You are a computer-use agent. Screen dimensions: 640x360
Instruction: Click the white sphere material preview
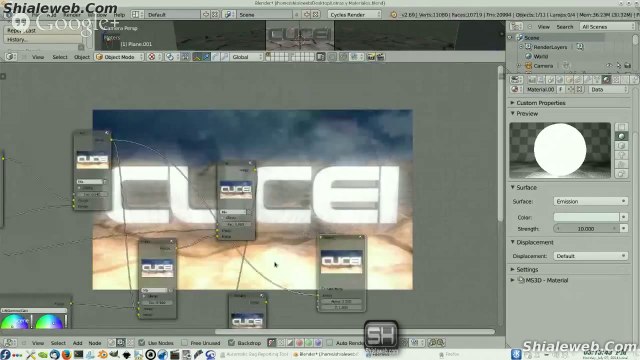pos(560,150)
